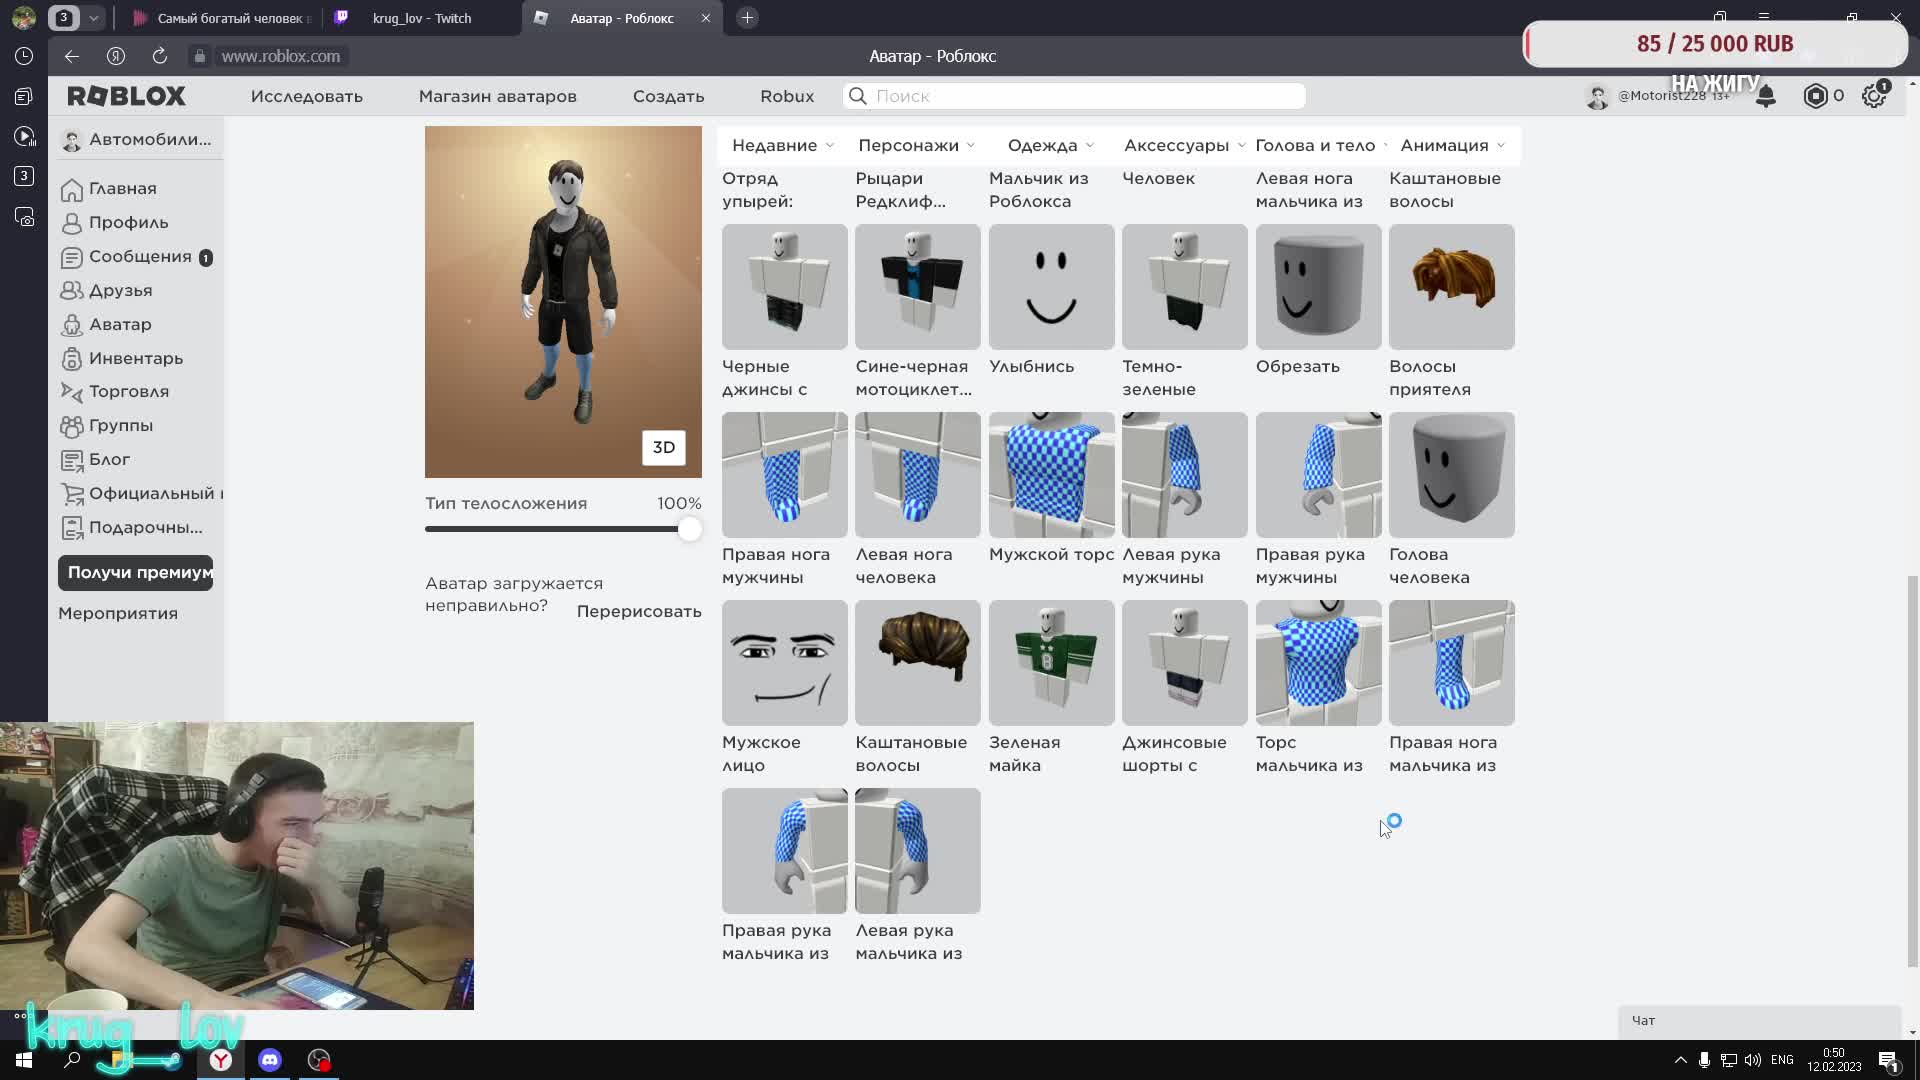Expand the Голова и тело dropdown
Viewport: 1920px width, 1080px height.
tap(1321, 145)
